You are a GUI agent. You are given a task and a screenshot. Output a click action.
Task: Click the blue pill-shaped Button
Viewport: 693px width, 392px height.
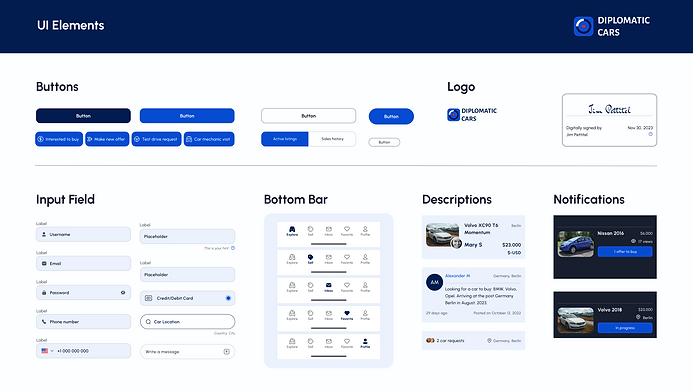(x=391, y=116)
